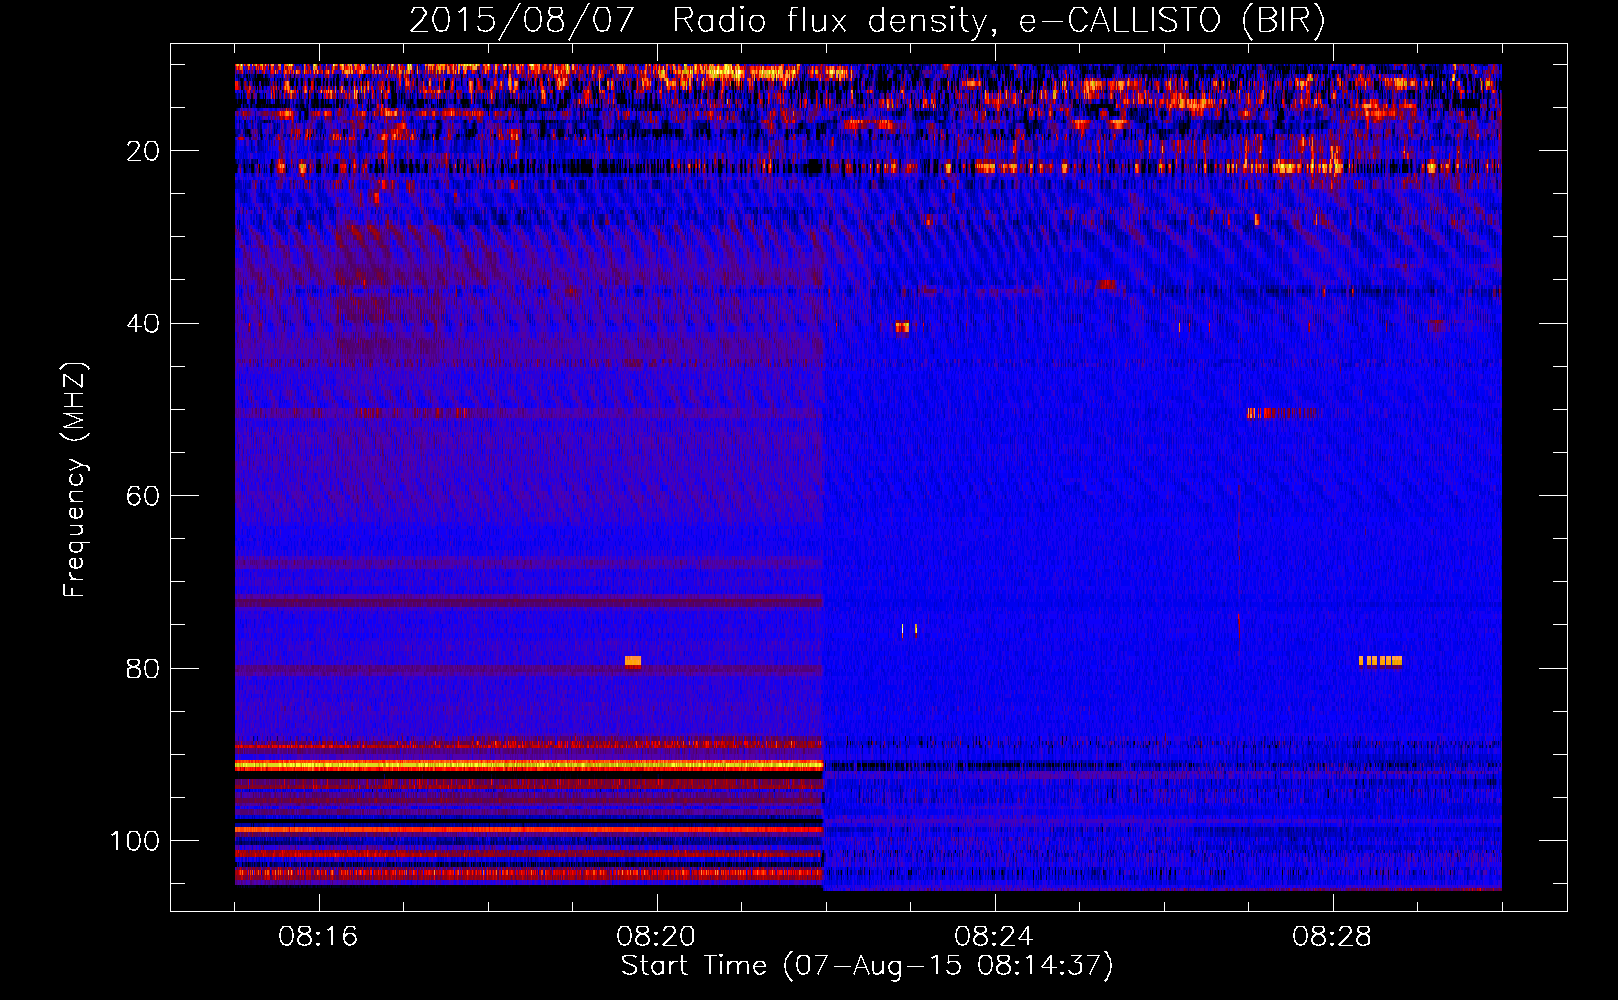Click the 40 MHz frequency tick label
The height and width of the screenshot is (1000, 1618).
(143, 324)
